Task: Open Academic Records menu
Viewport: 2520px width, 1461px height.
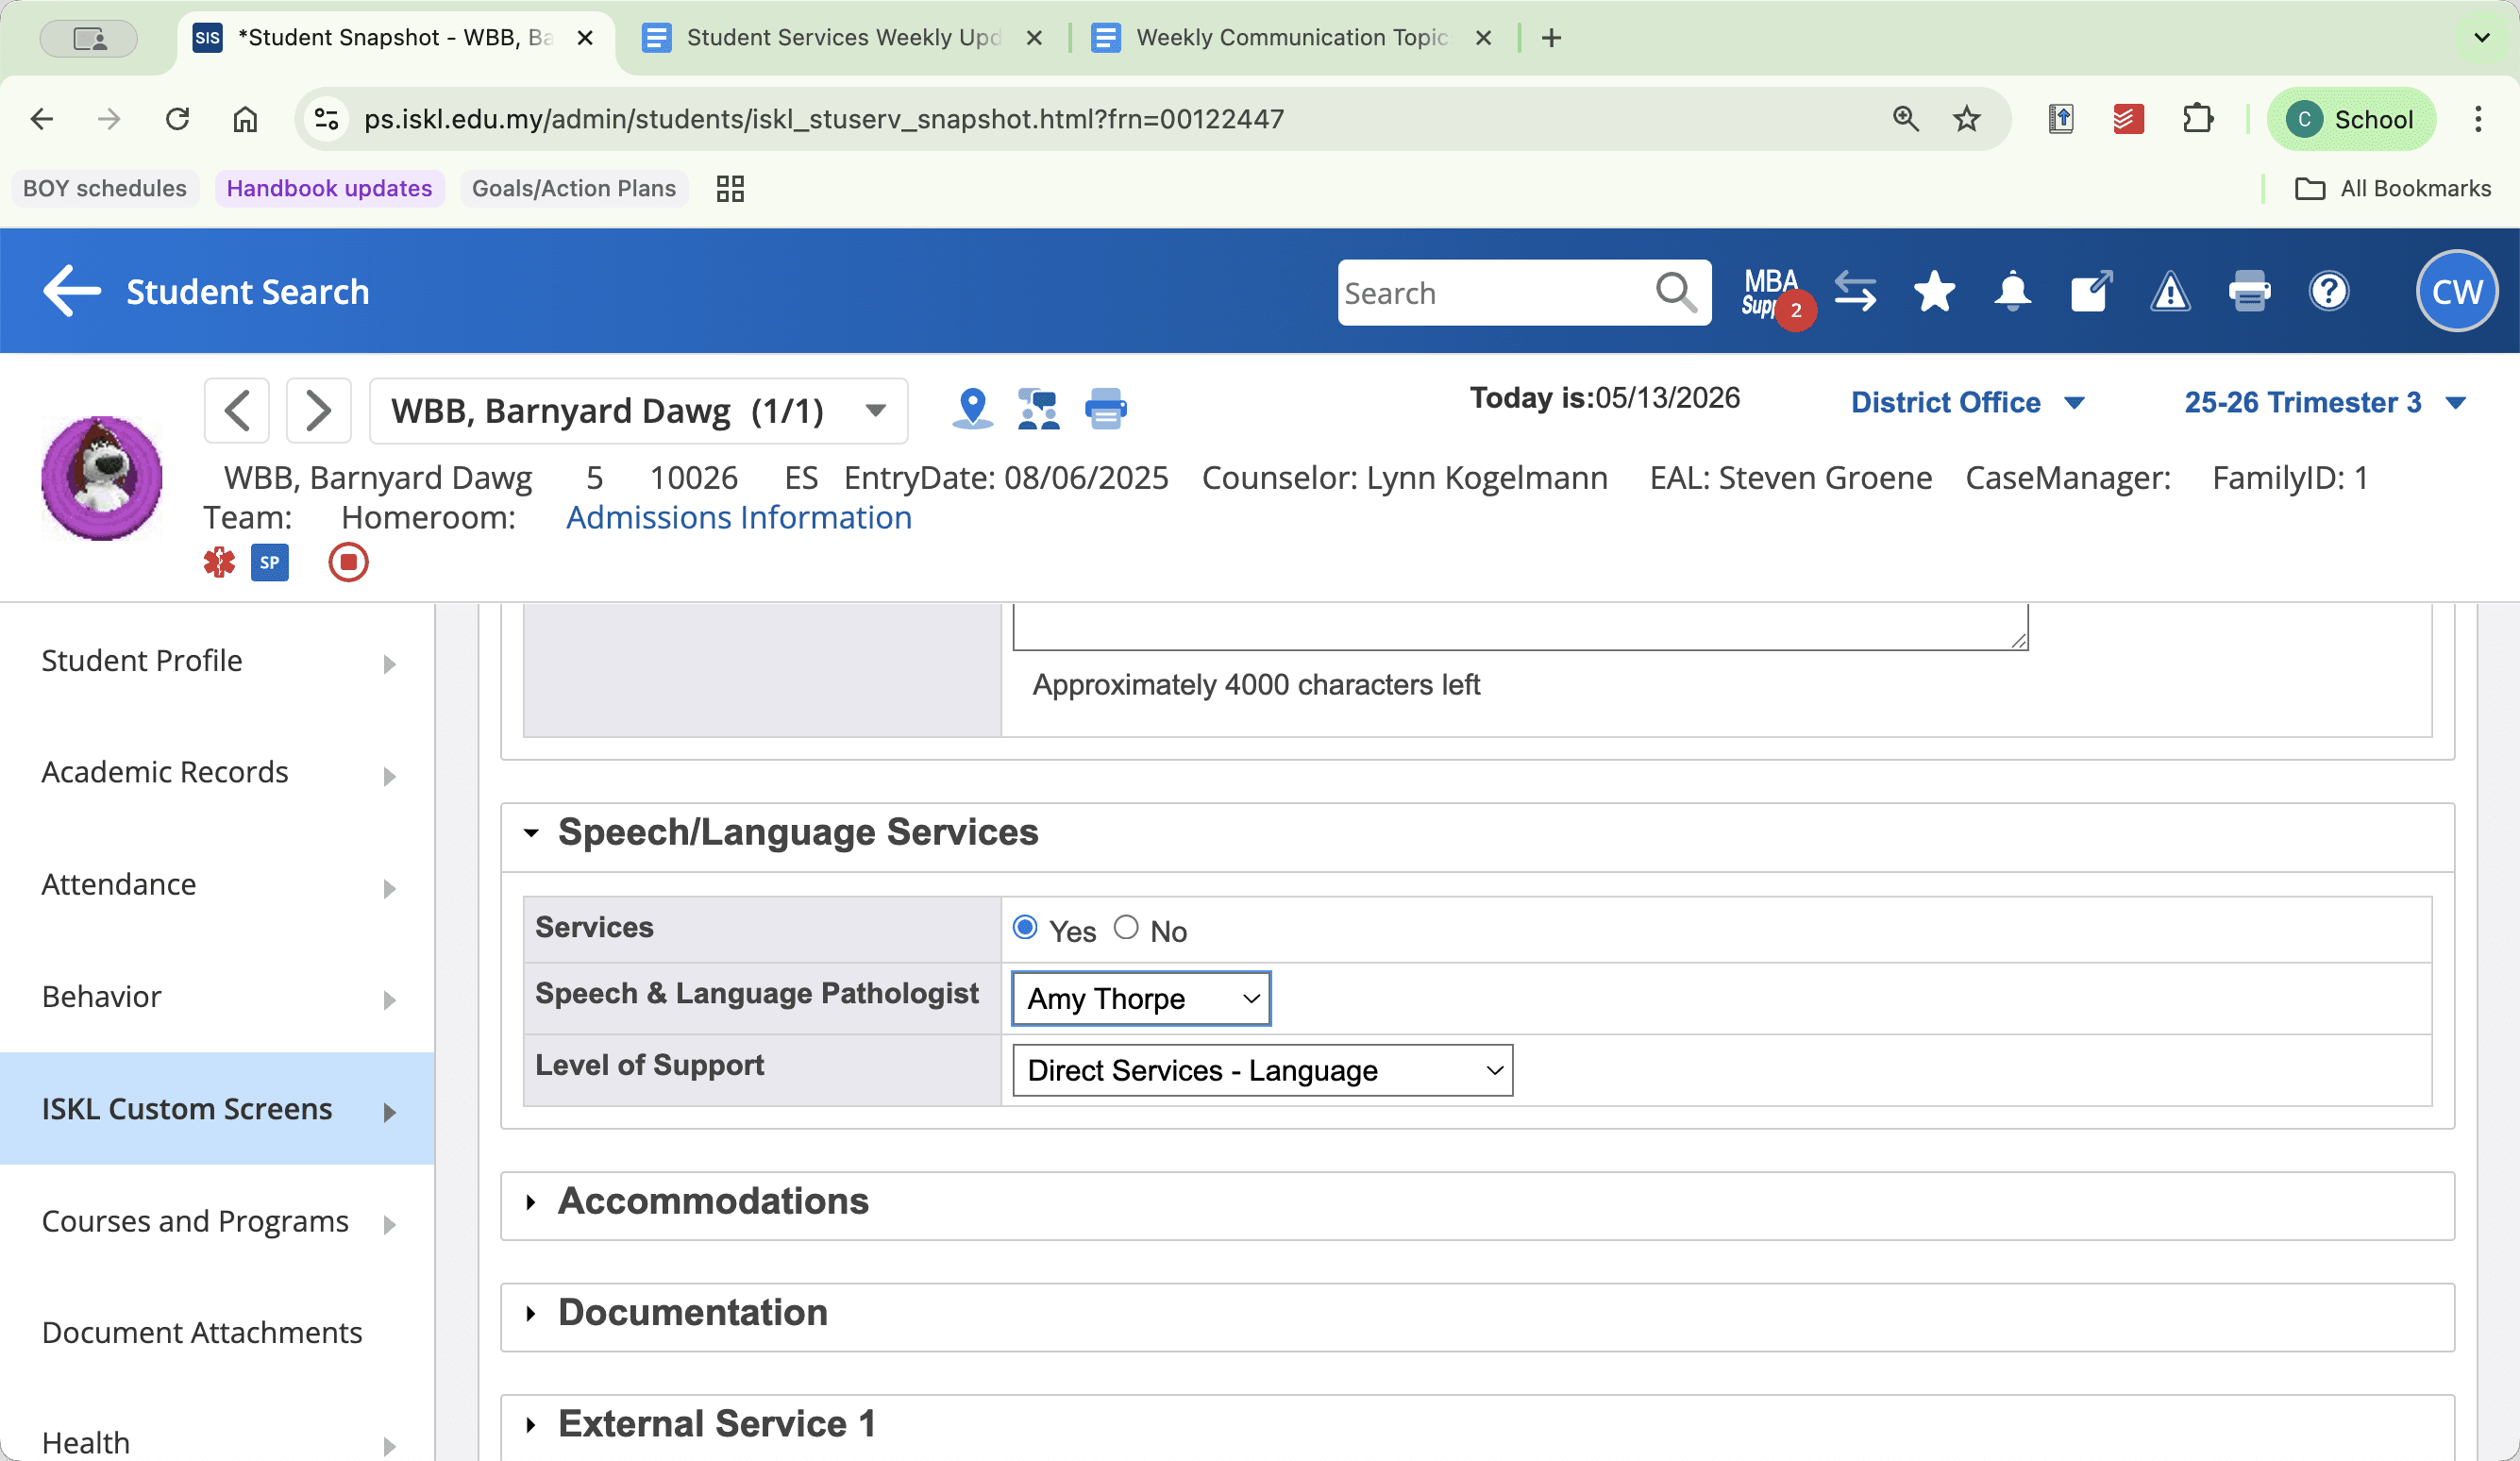Action: pyautogui.click(x=218, y=772)
